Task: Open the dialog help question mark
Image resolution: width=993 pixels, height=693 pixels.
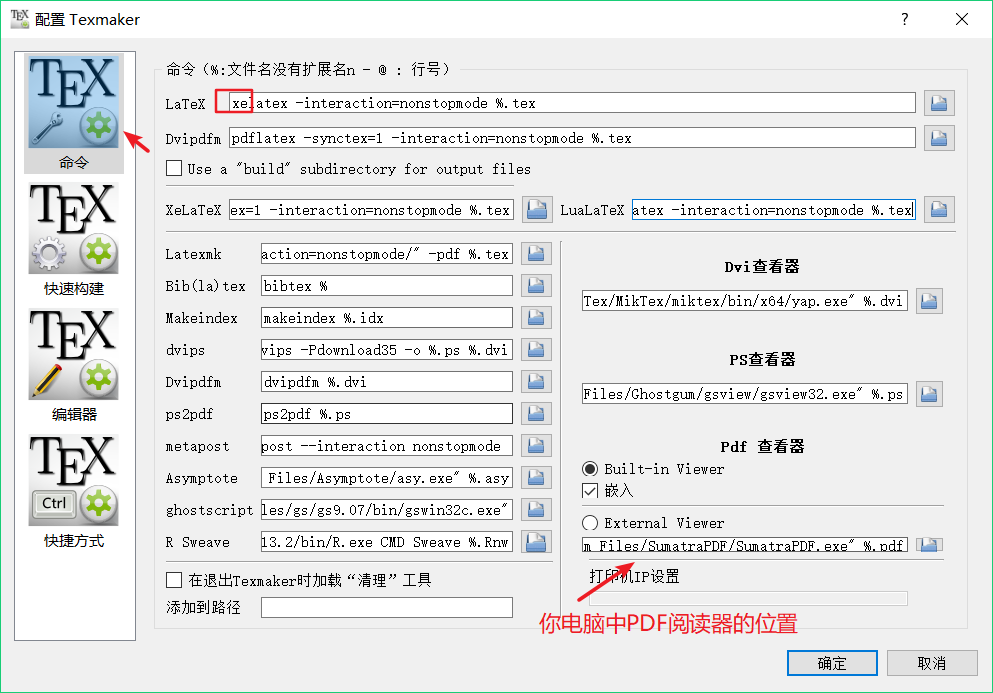Action: [x=904, y=19]
